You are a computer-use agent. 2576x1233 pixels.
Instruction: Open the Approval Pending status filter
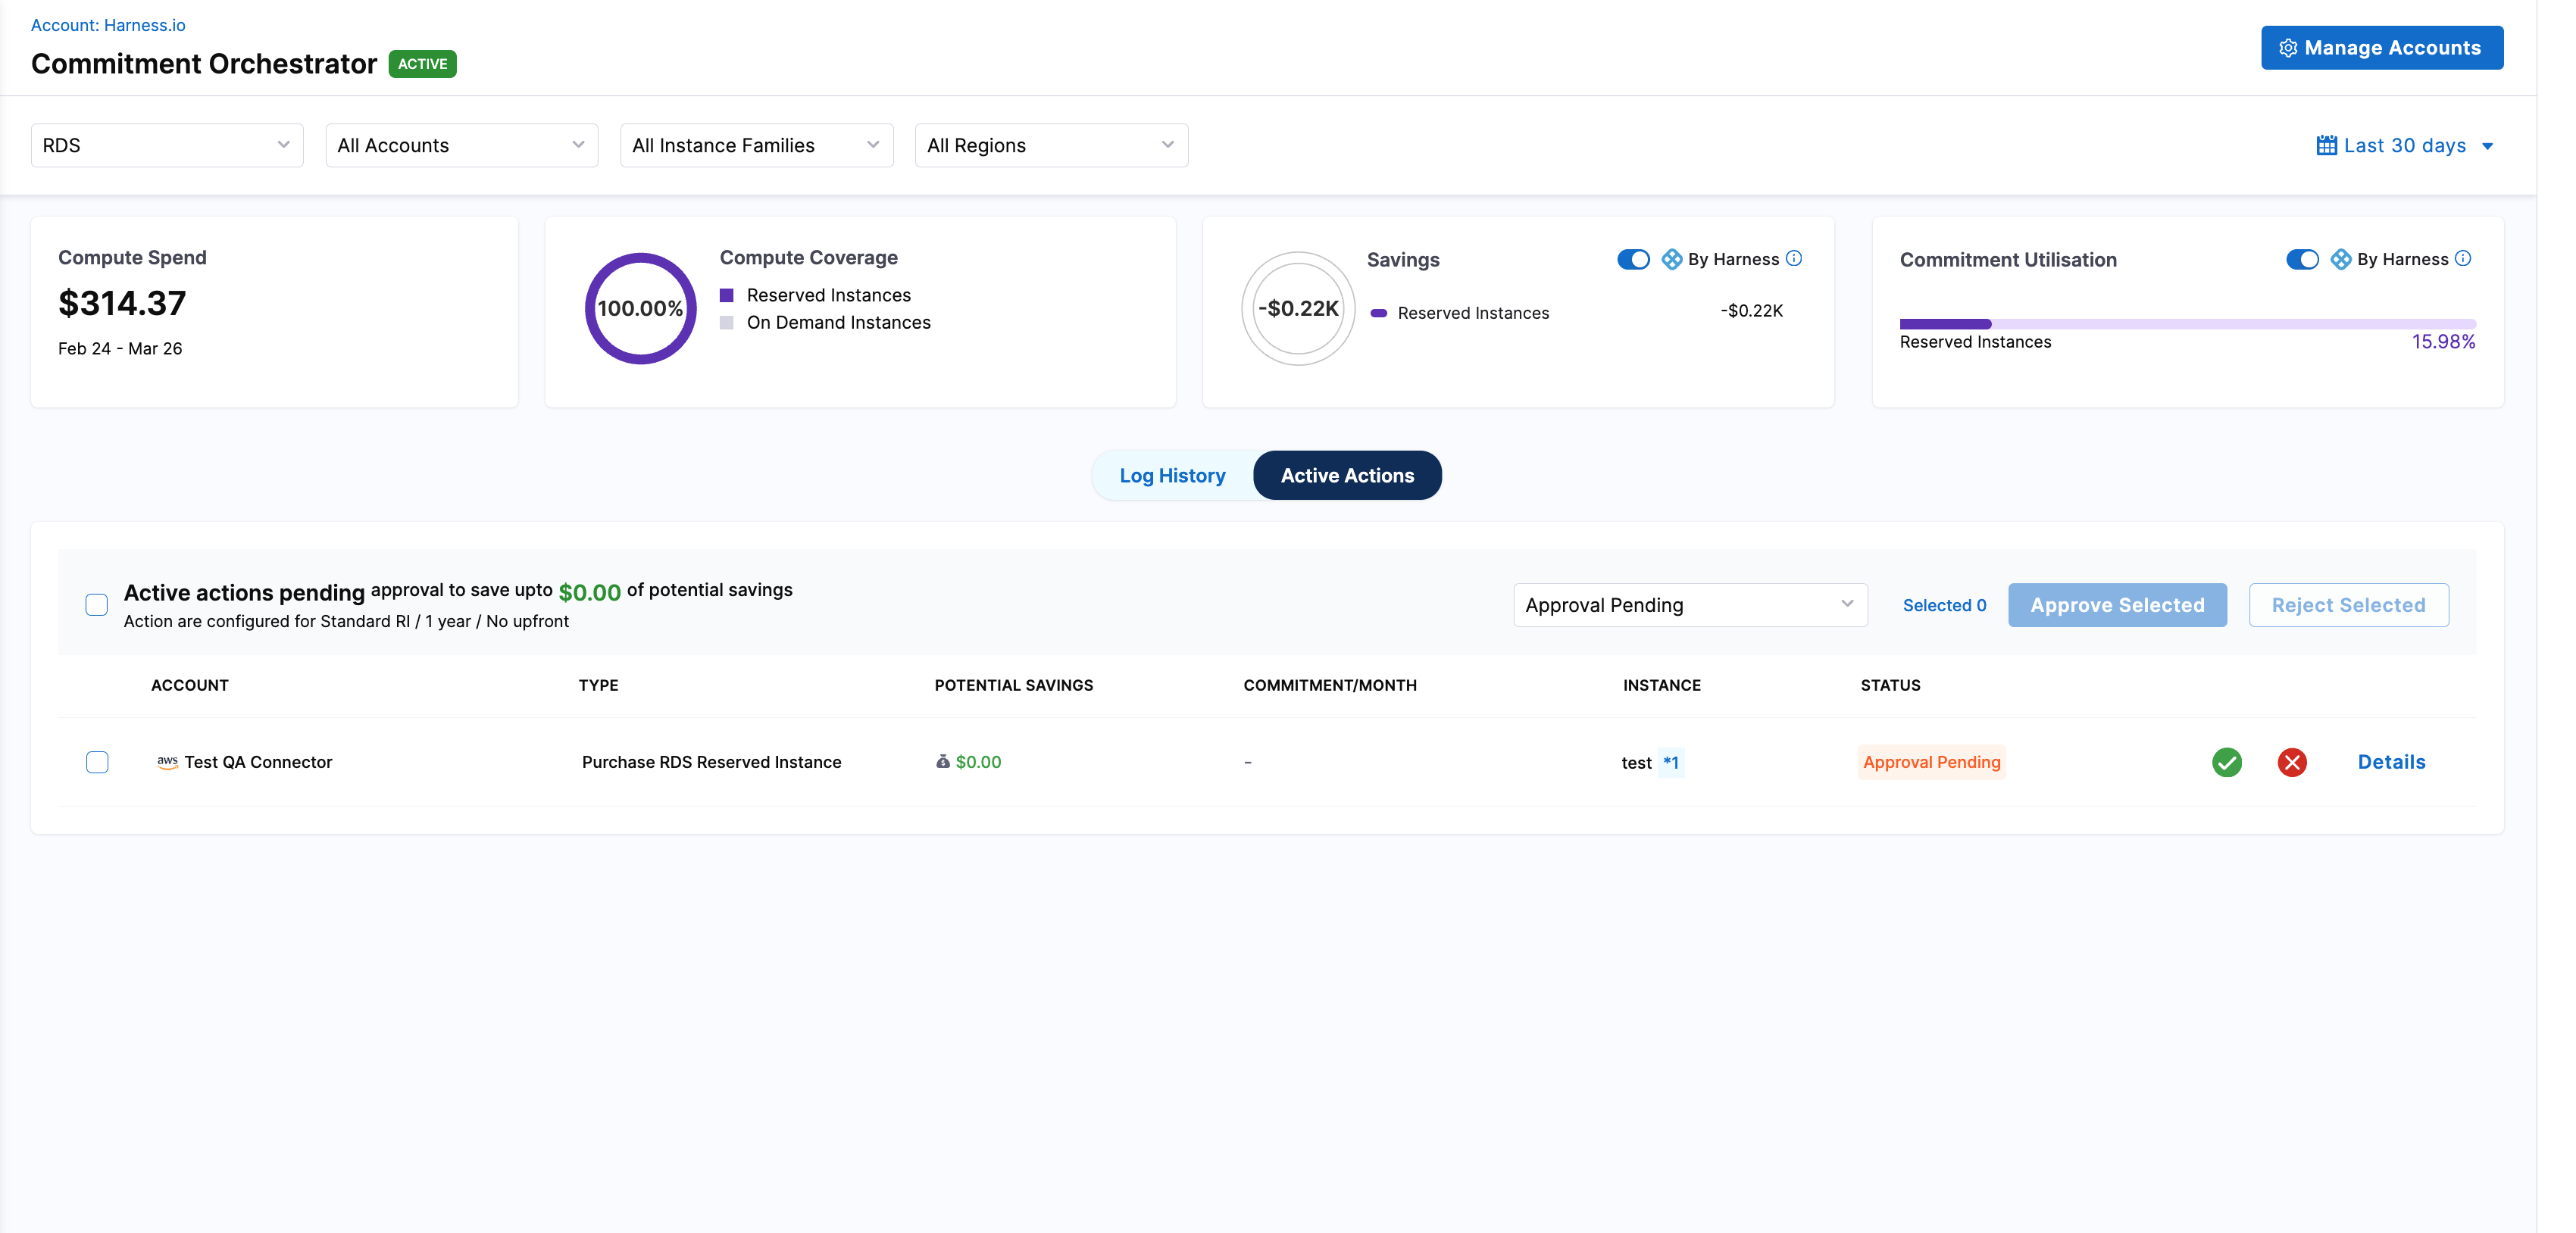pos(1689,605)
